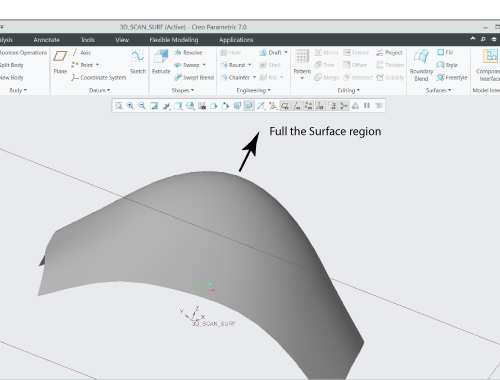
Task: Collapse the ribbon with the up arrow
Action: coord(473,39)
